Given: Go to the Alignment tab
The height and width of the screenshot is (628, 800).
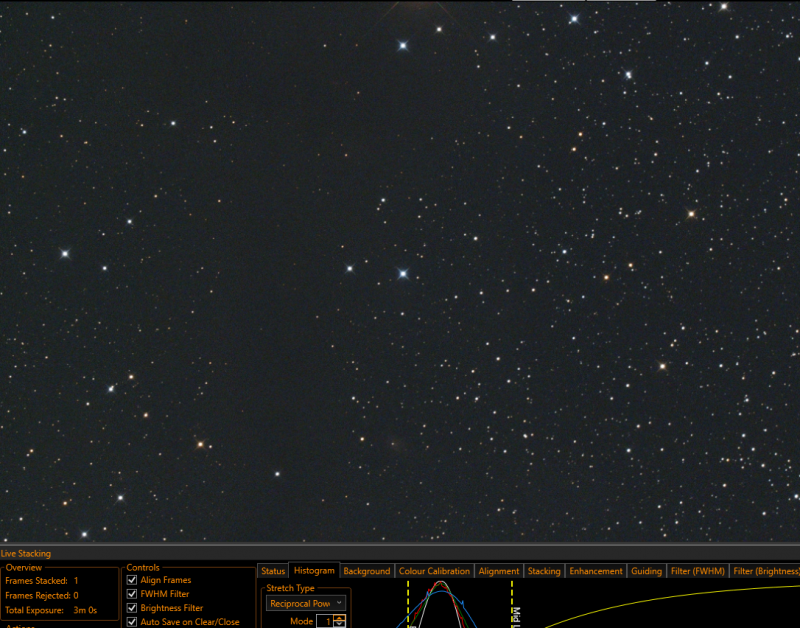Looking at the screenshot, I should coord(498,571).
